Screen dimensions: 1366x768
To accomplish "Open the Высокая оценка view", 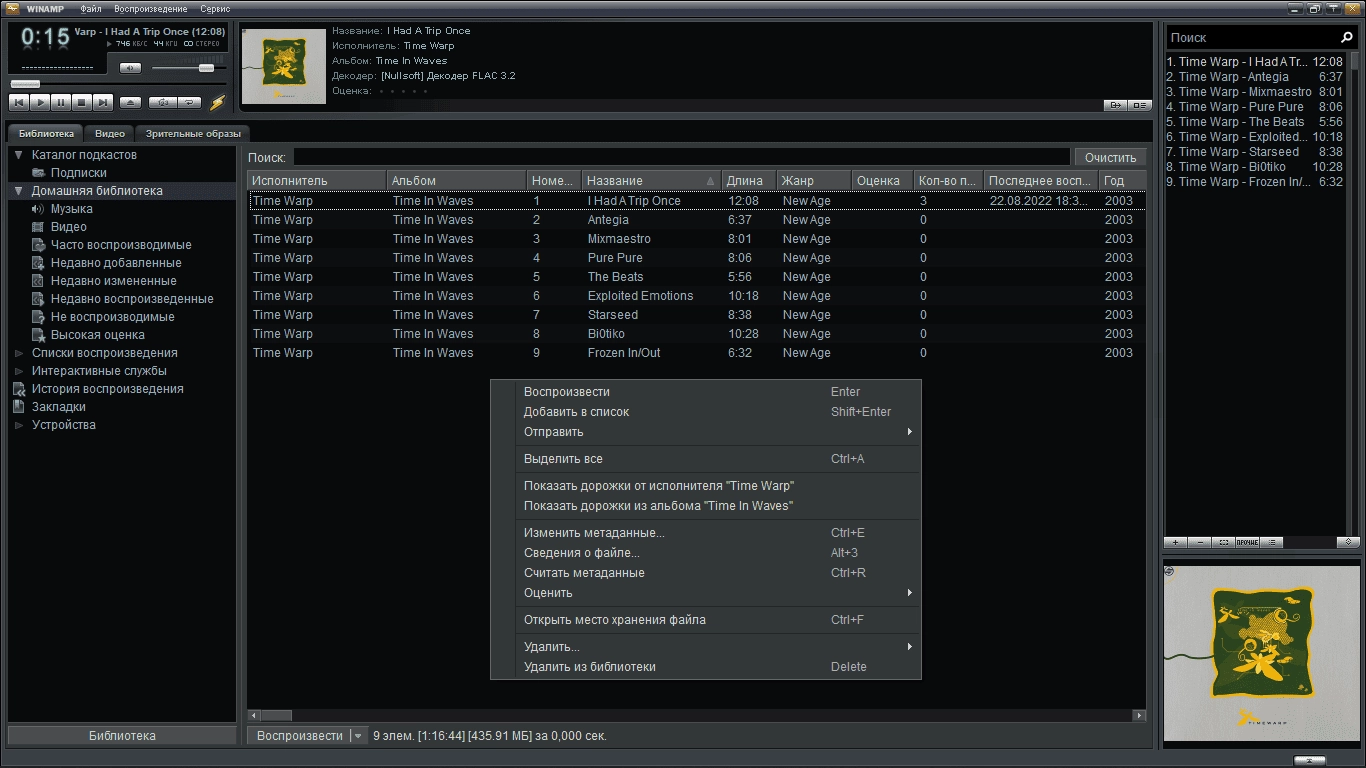I will click(x=97, y=335).
